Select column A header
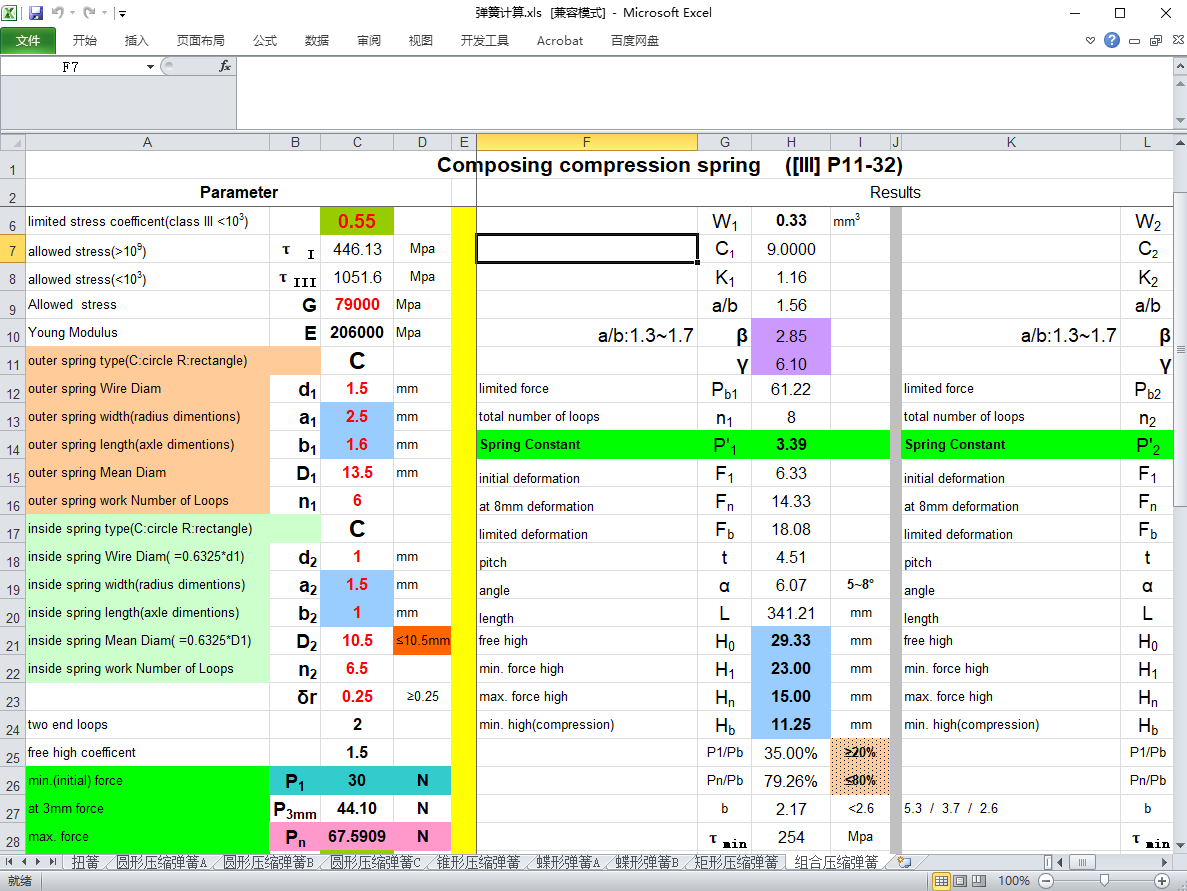 (148, 142)
